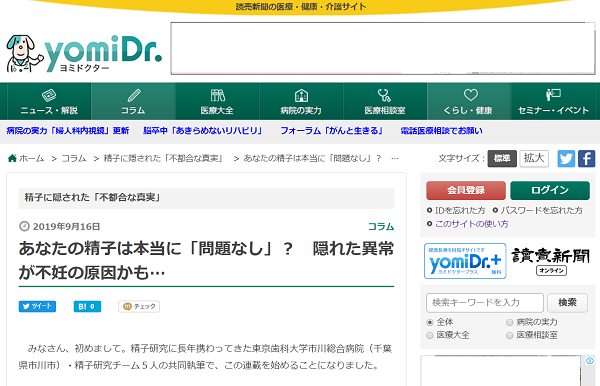Go to くらし・健康 menu label

tap(468, 111)
